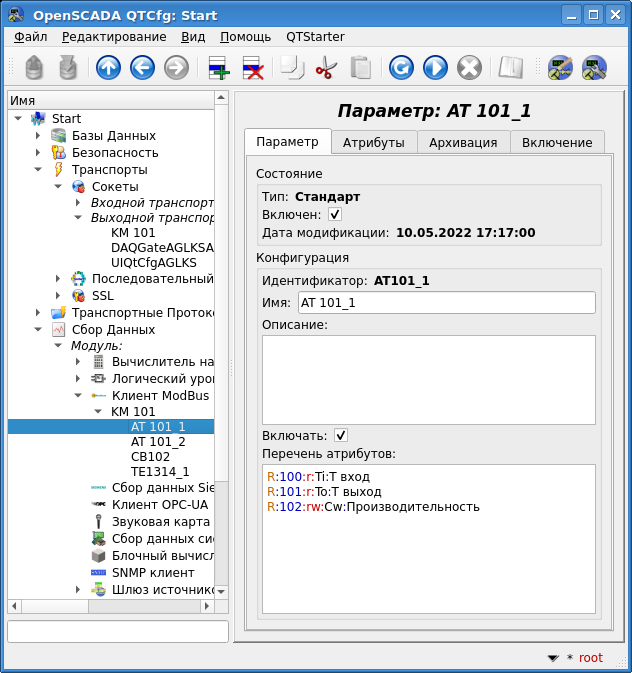Click the delete item toolbar icon
The image size is (632, 673).
click(x=252, y=67)
